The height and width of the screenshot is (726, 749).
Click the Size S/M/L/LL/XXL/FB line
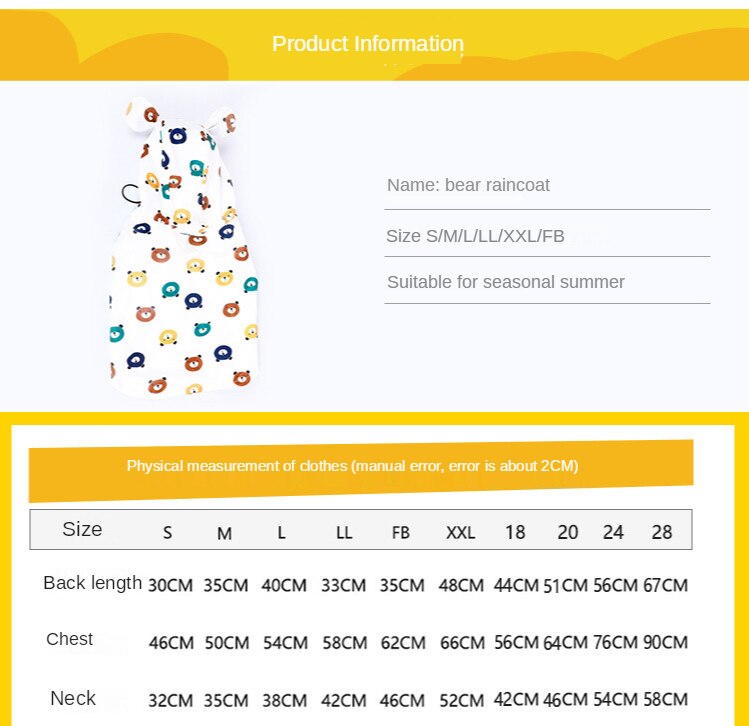coord(475,236)
